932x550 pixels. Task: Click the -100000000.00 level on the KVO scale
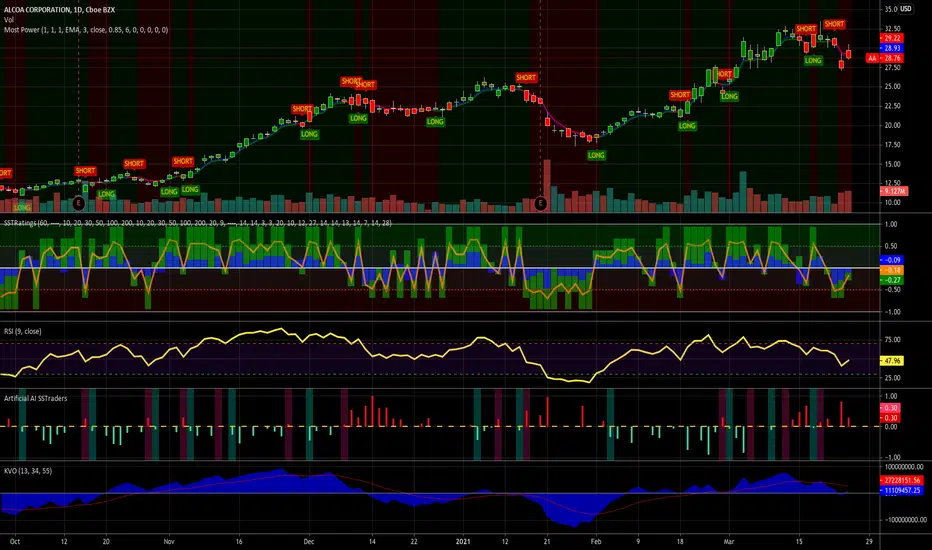pos(903,520)
